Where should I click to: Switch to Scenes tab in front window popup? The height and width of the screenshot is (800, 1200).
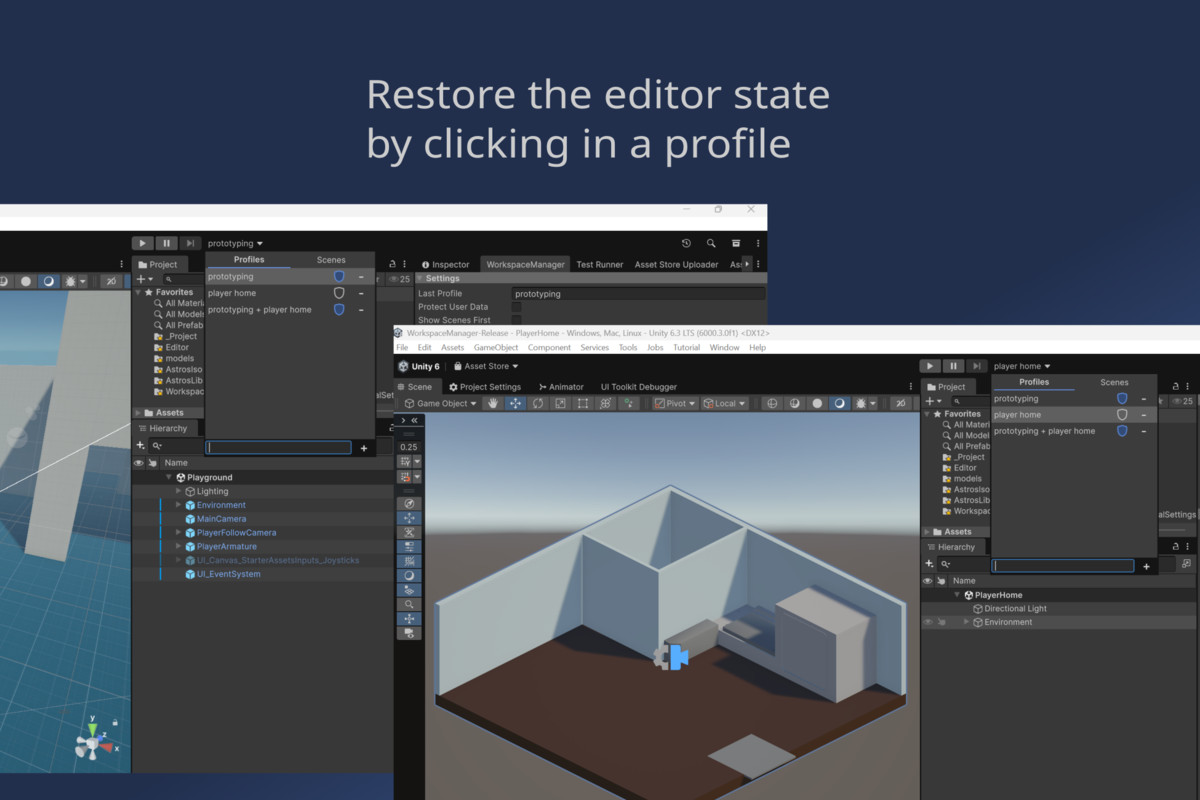point(1114,382)
